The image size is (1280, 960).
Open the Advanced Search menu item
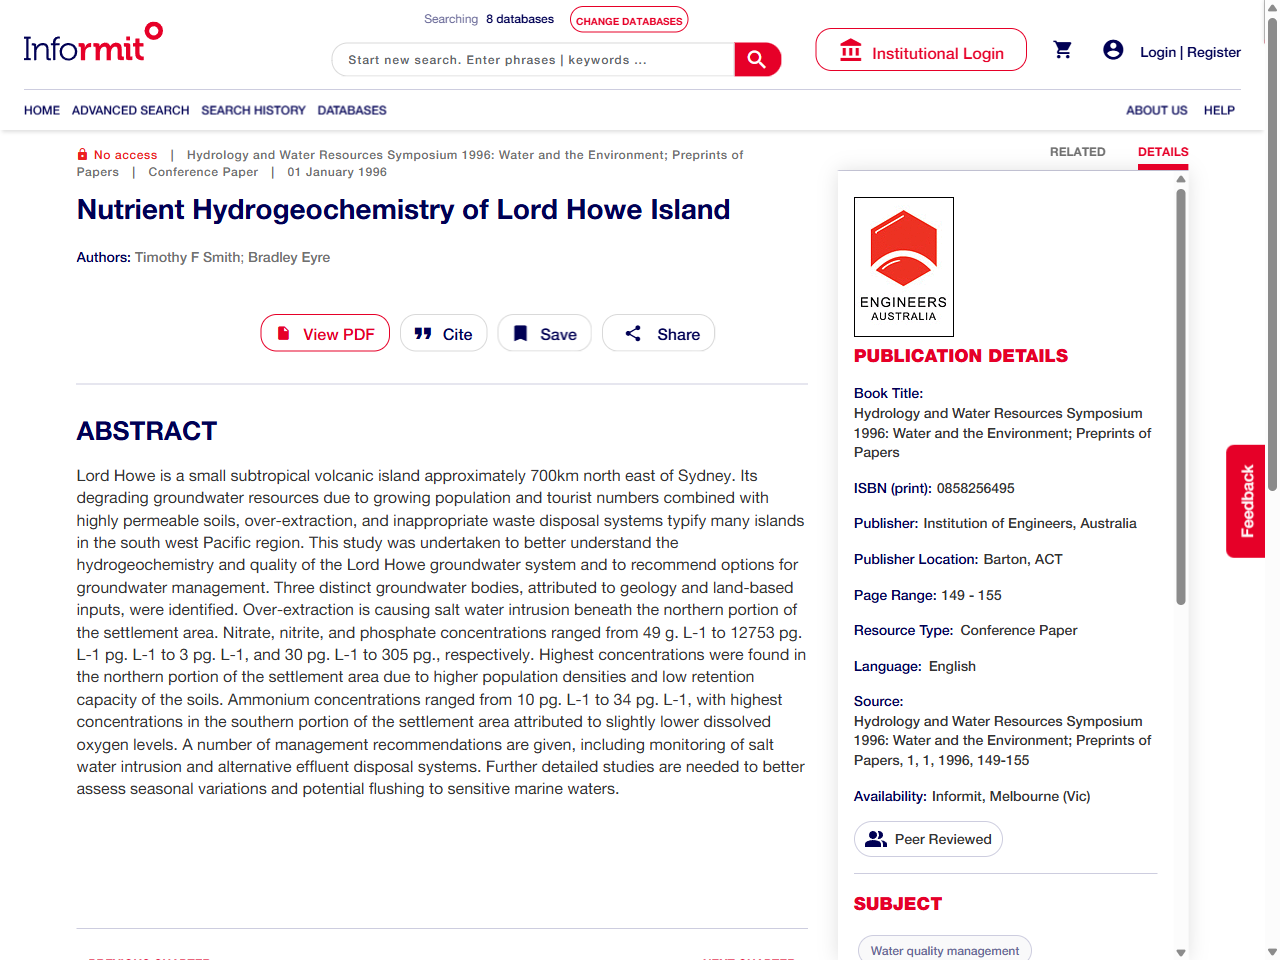[x=130, y=110]
